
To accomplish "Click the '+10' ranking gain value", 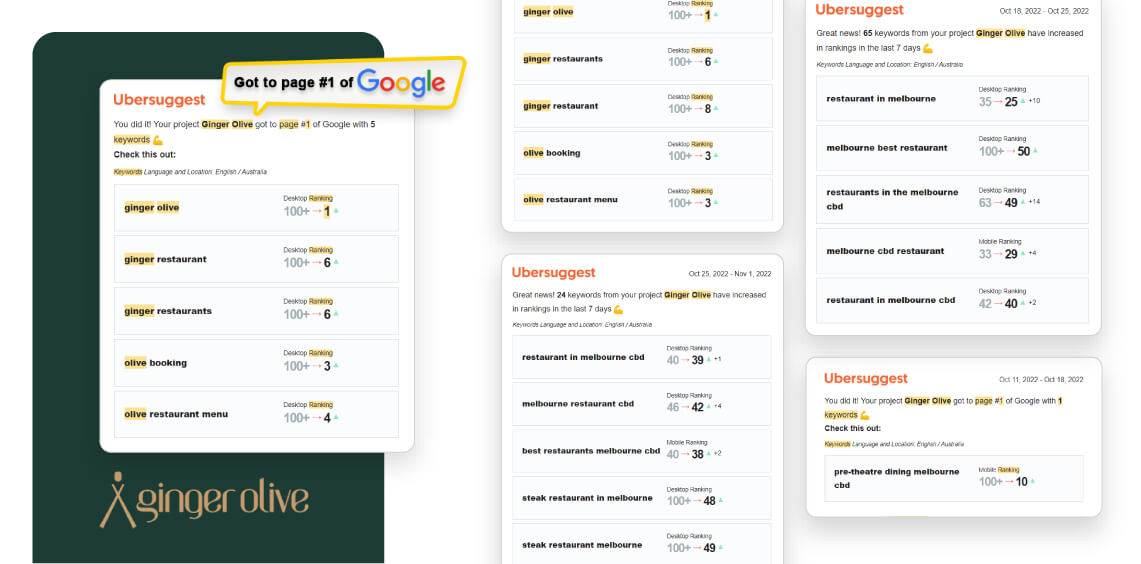I will (x=1034, y=100).
